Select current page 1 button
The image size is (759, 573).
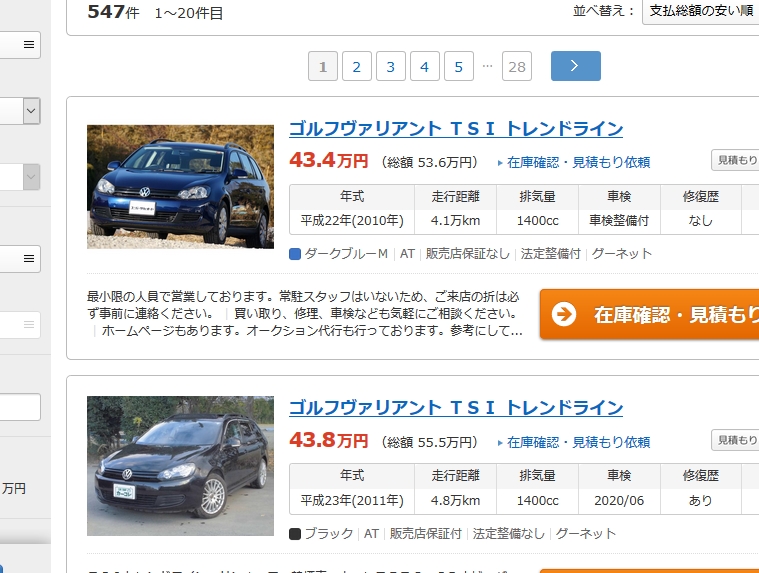click(323, 66)
